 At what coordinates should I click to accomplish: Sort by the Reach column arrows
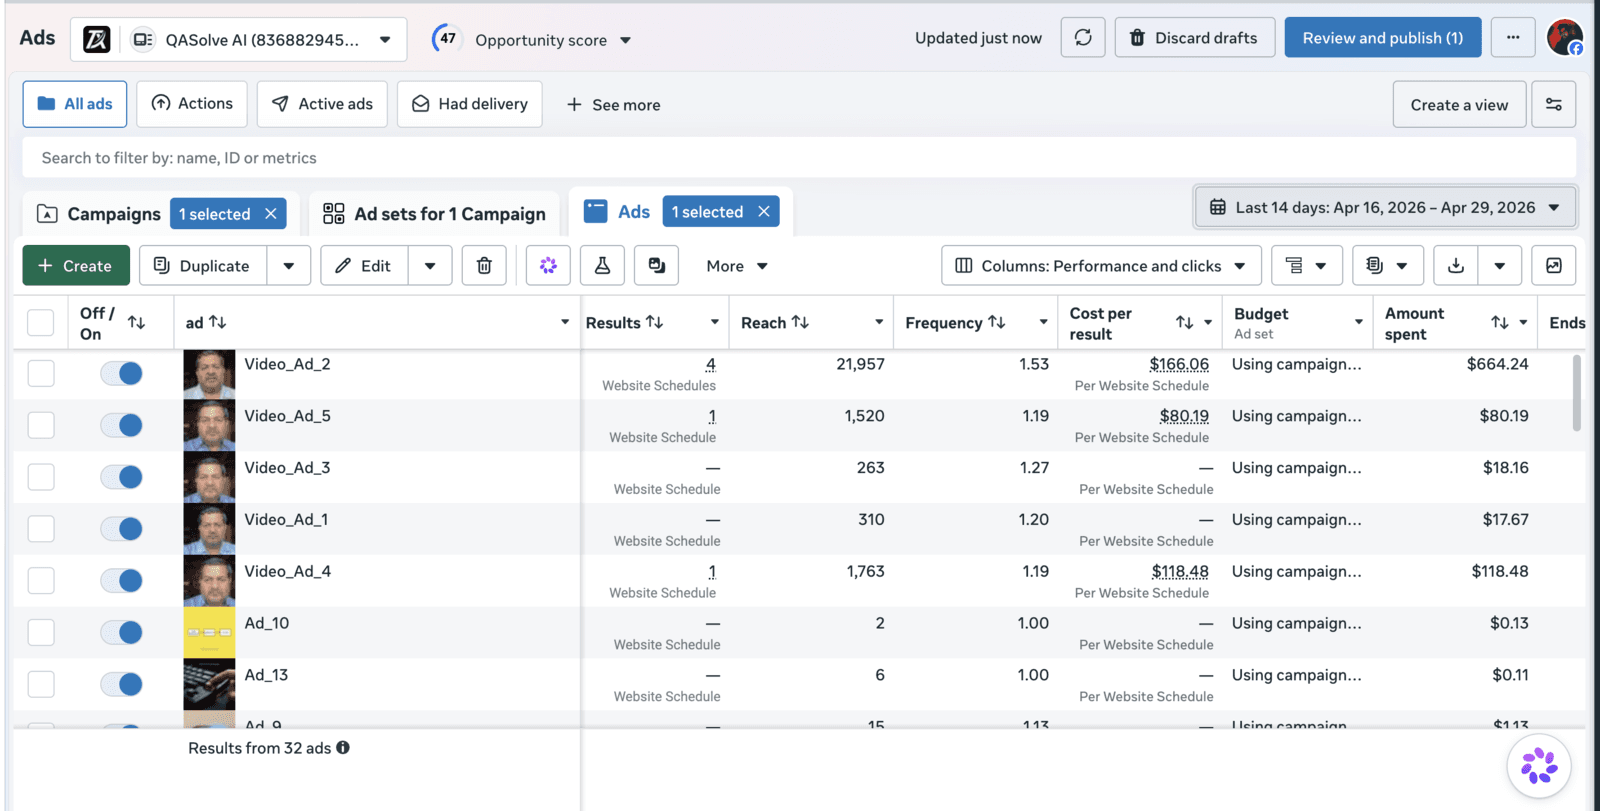tap(800, 322)
